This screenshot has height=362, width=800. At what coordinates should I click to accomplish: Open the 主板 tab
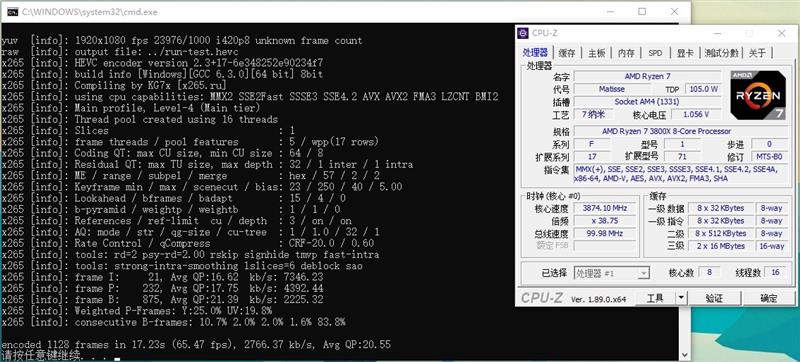[x=596, y=53]
